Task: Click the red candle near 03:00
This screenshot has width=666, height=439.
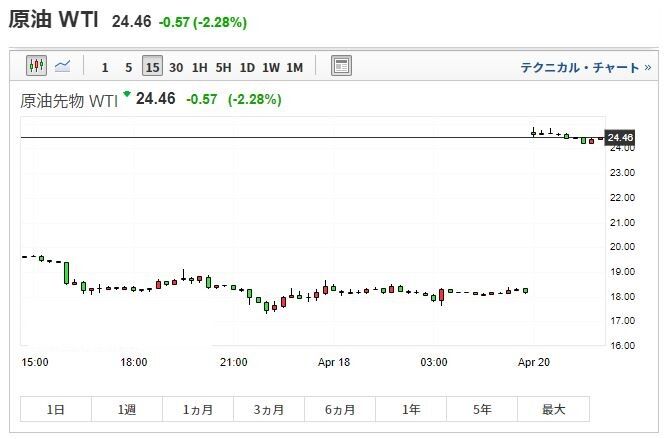Action: [442, 295]
